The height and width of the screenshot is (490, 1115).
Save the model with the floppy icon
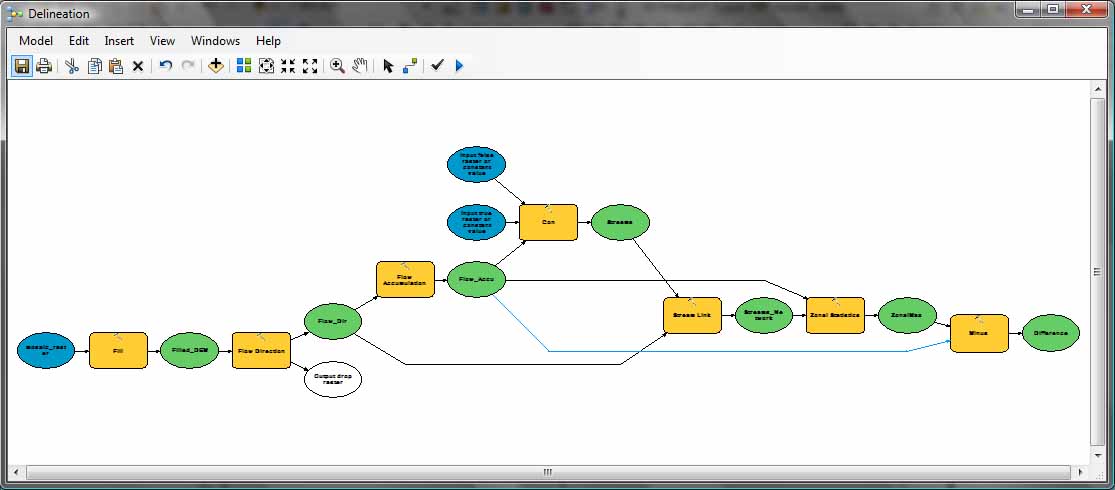coord(22,66)
